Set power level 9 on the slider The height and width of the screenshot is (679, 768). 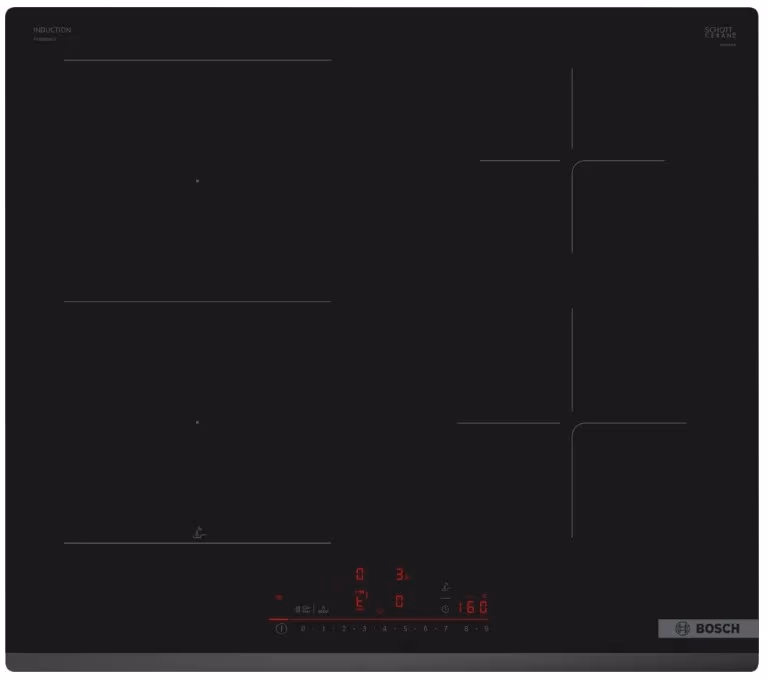[x=486, y=629]
